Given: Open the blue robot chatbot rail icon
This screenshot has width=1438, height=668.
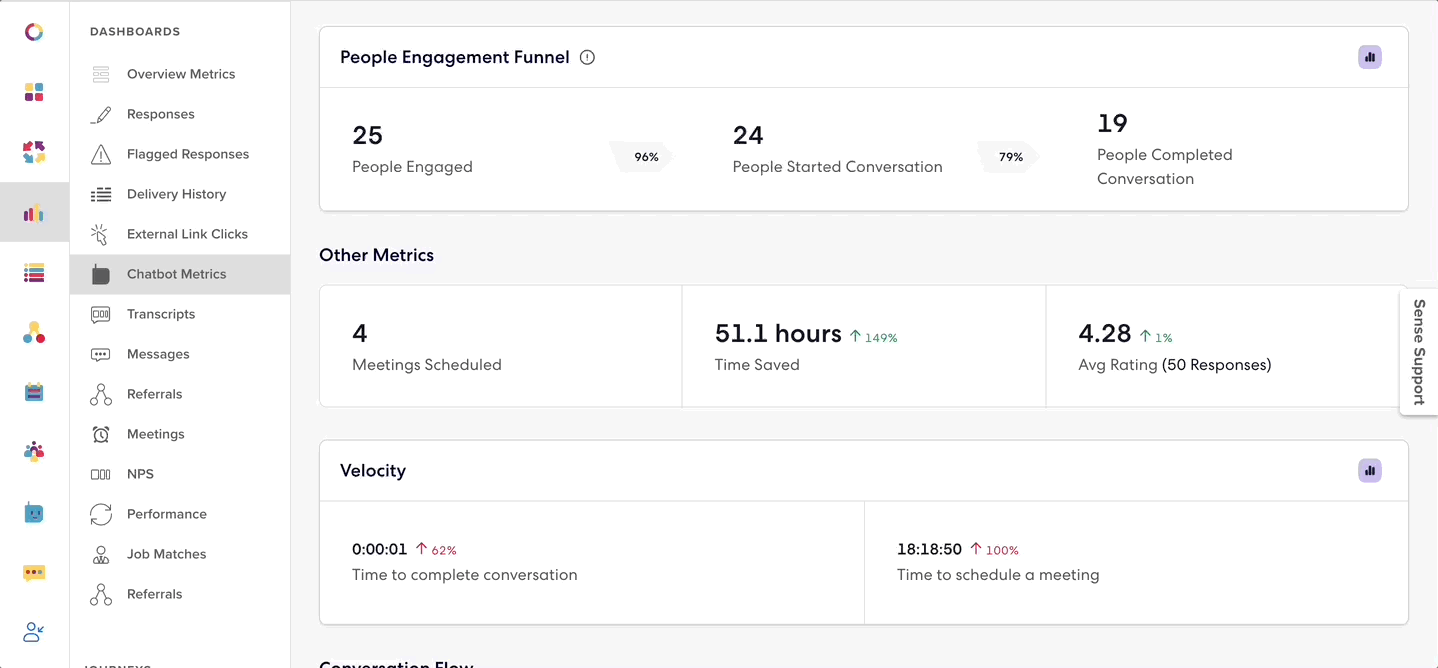Looking at the screenshot, I should (34, 513).
